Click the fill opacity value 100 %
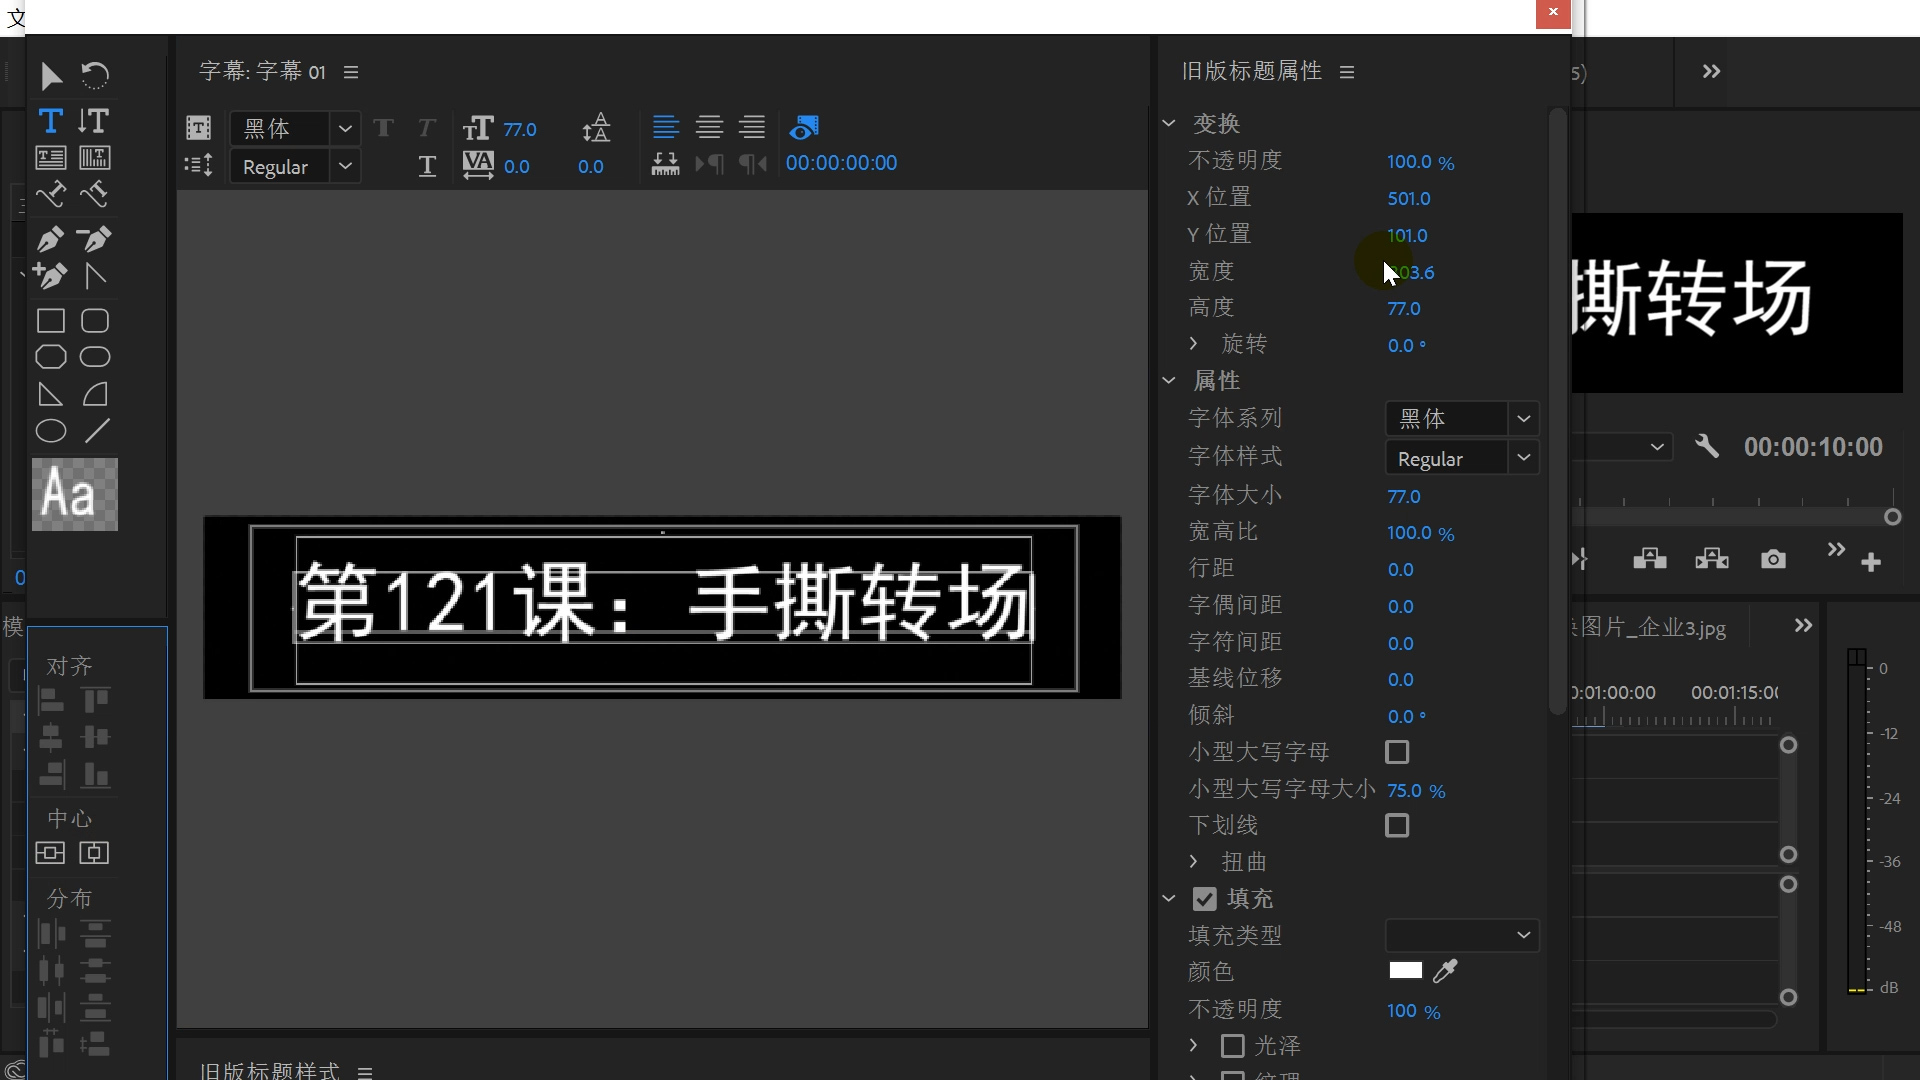Screen dimensions: 1920x1080 [x=1413, y=1011]
